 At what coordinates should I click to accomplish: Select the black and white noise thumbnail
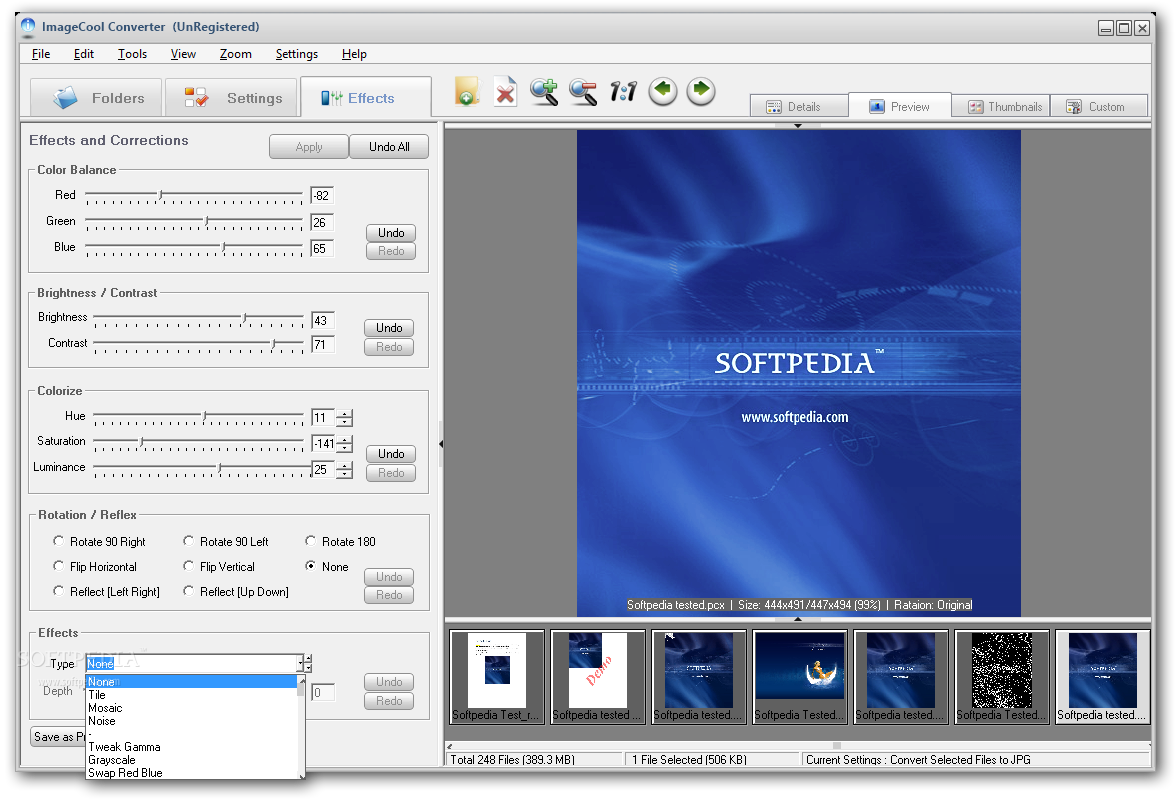[x=1001, y=677]
